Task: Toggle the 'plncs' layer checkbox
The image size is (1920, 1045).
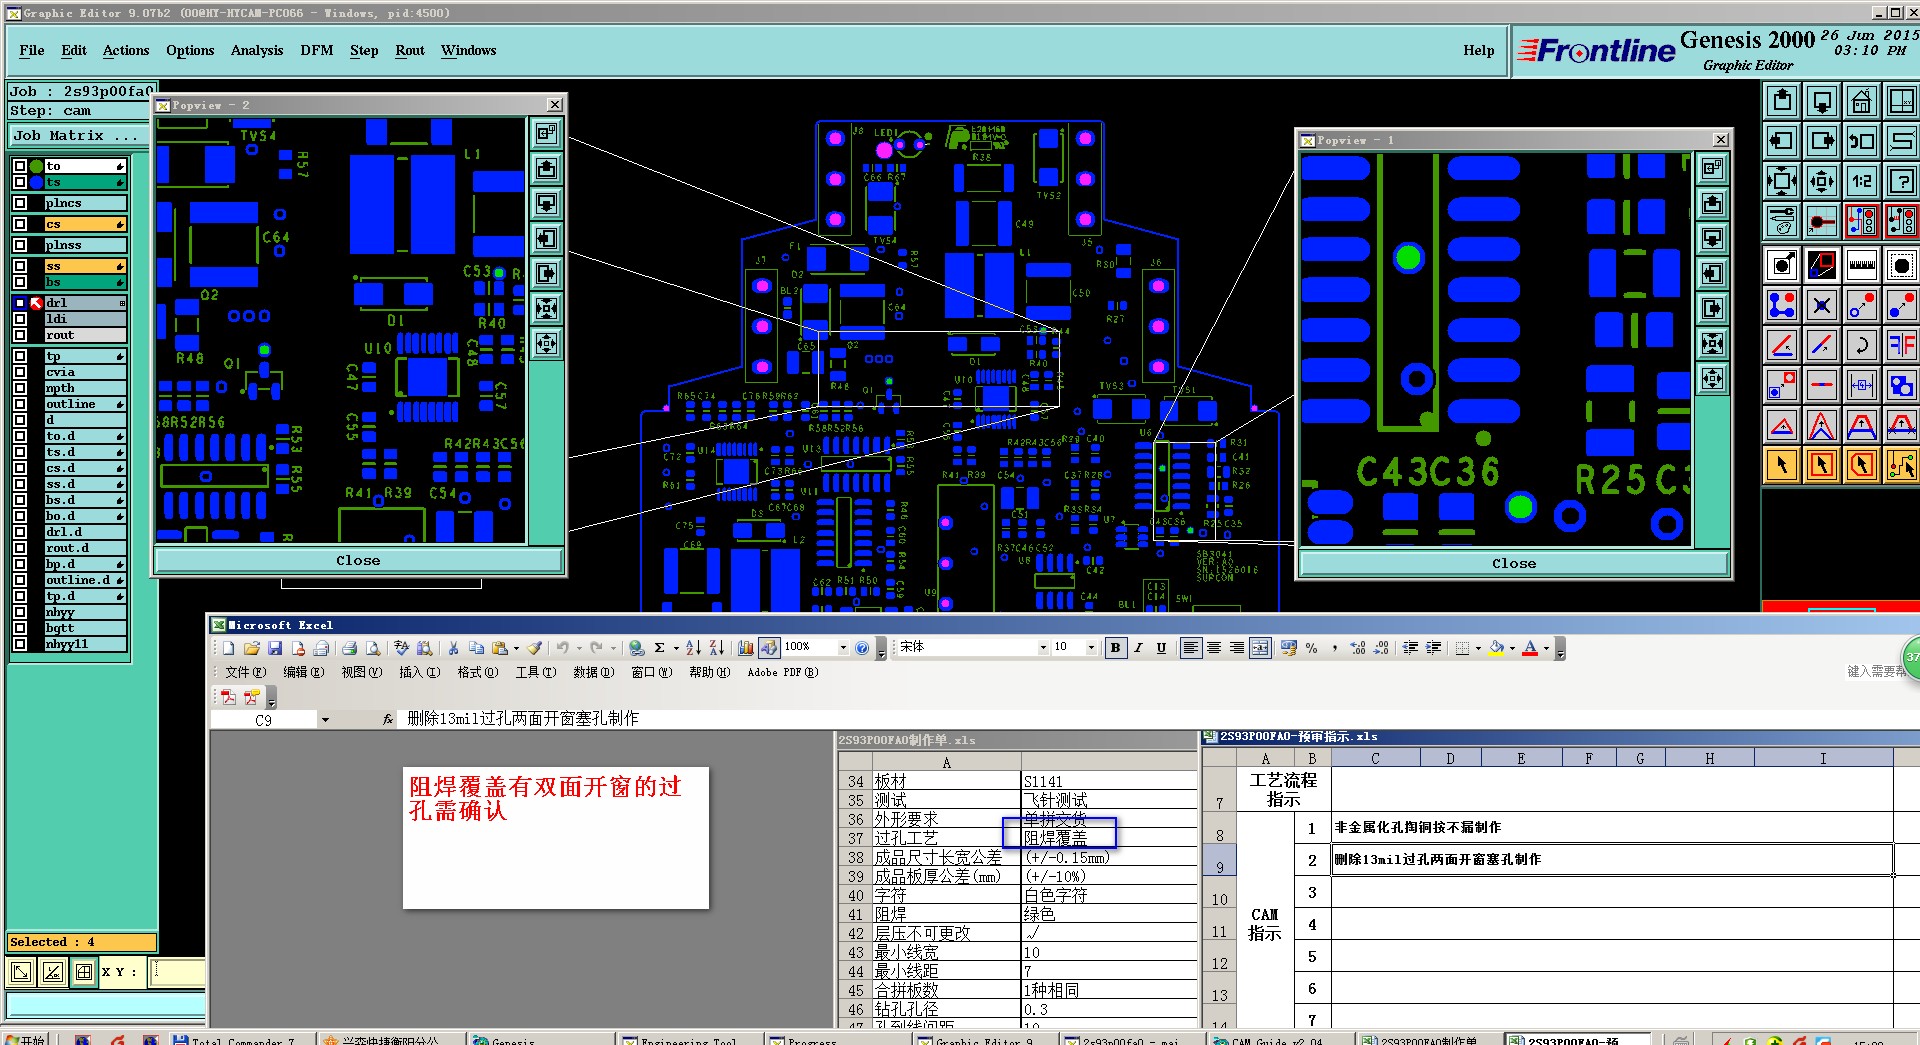Action: [19, 203]
